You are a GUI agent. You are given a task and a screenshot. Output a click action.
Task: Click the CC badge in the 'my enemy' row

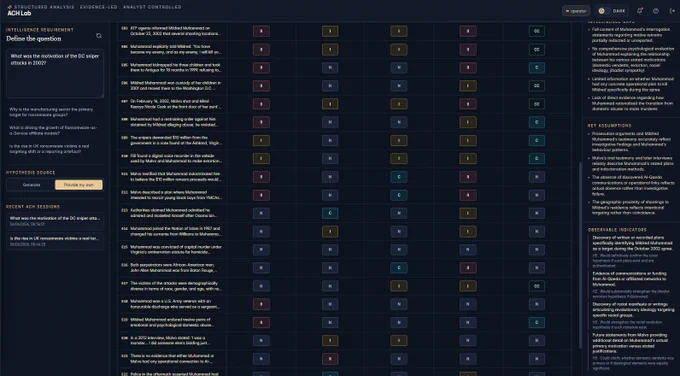pos(536,49)
